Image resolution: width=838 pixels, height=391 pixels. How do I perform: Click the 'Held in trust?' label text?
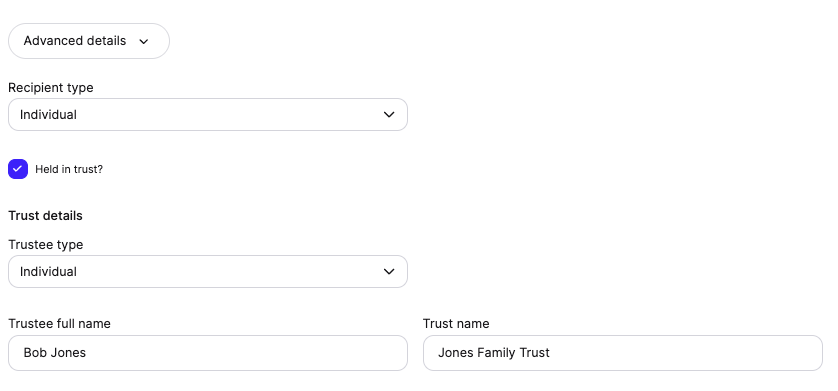click(x=69, y=169)
